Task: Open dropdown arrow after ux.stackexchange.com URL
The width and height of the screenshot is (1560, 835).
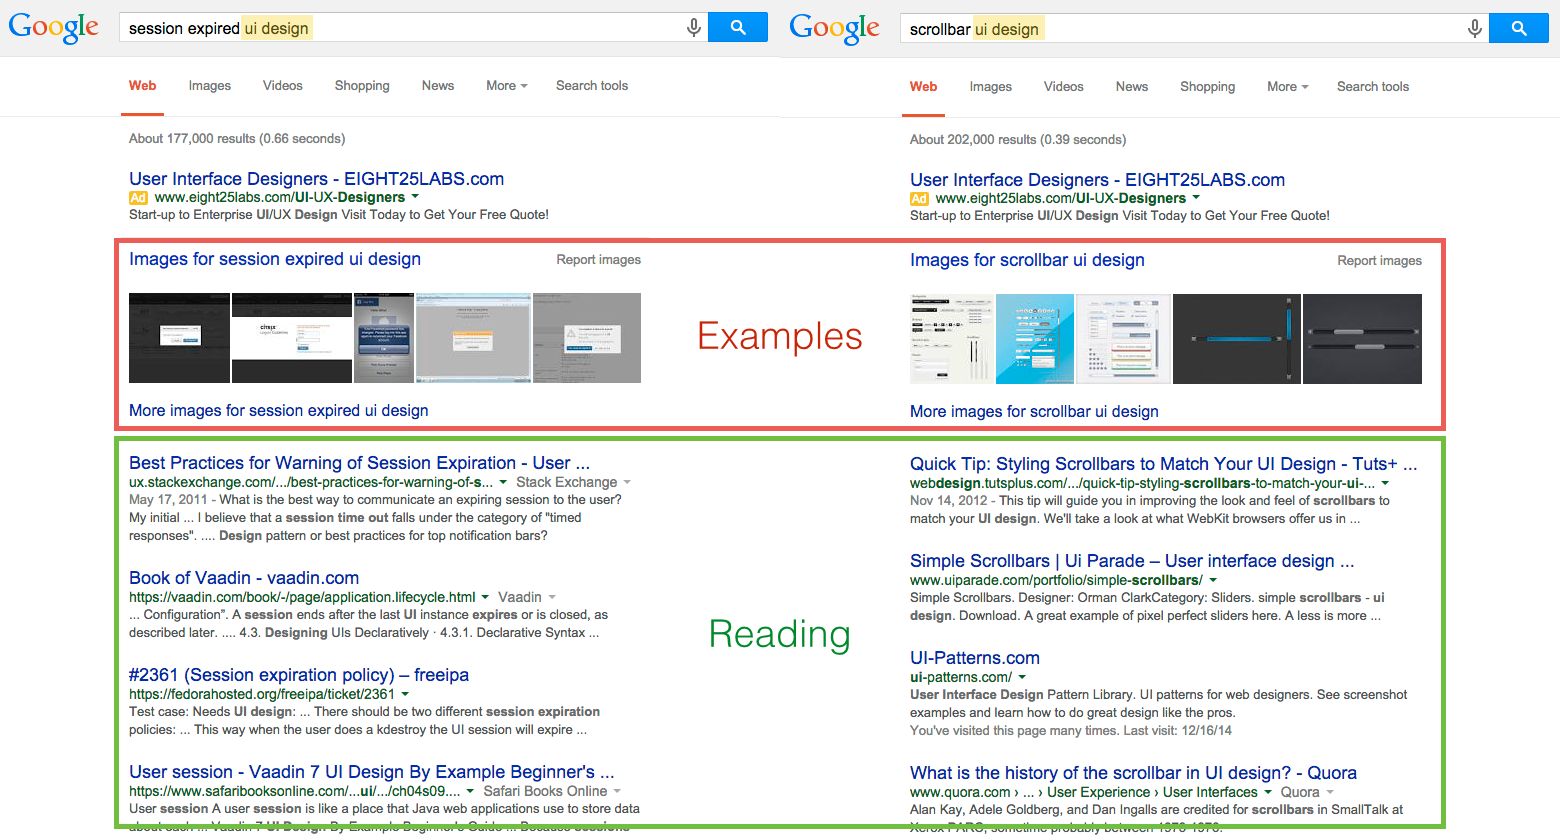Action: point(503,483)
